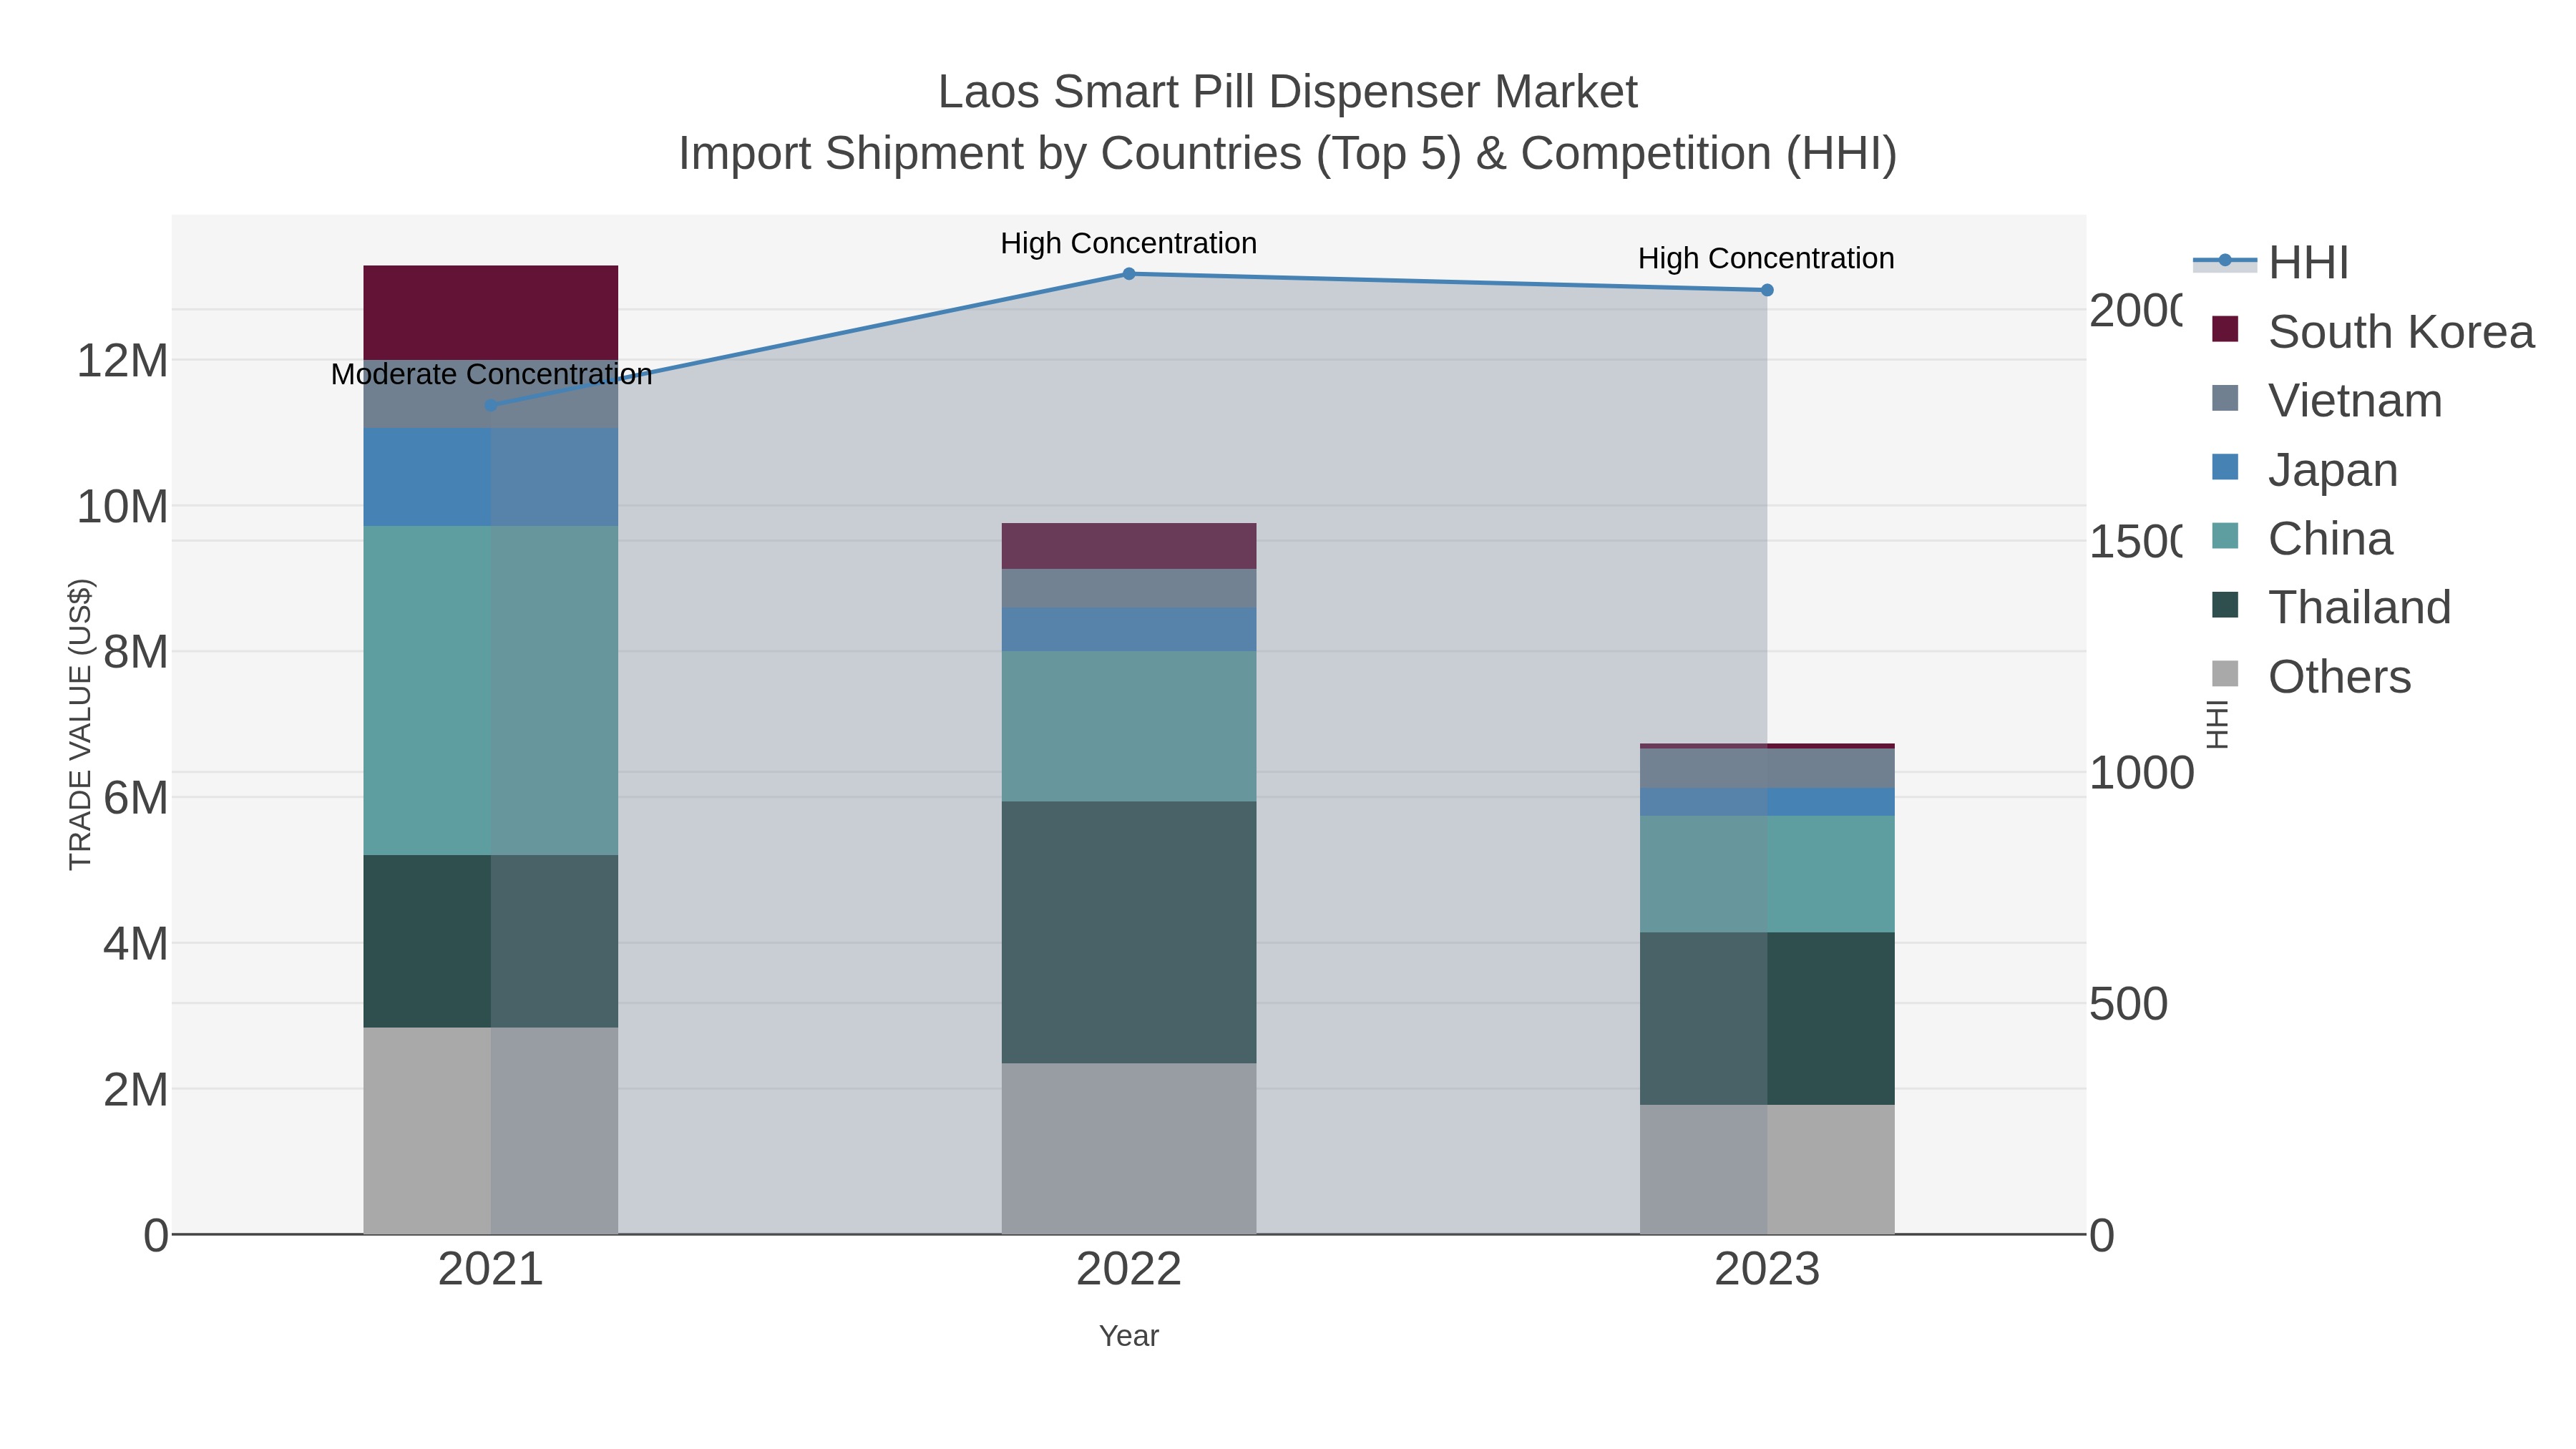Click the '8M' y-axis tick label
The height and width of the screenshot is (1449, 2576).
(135, 653)
